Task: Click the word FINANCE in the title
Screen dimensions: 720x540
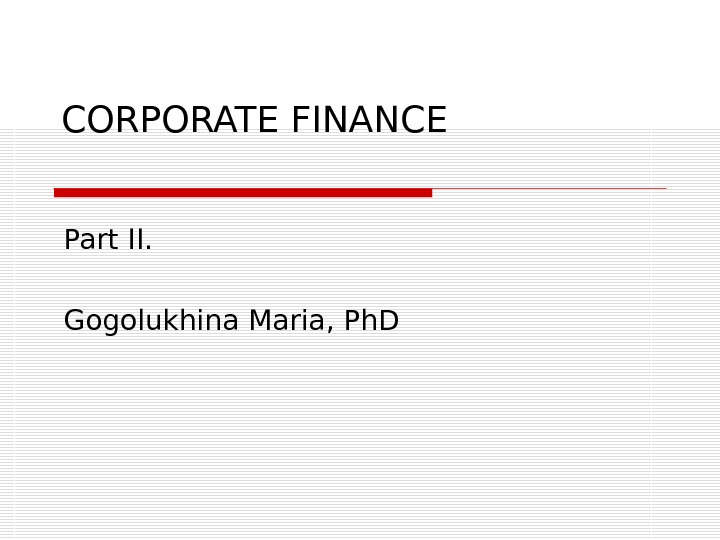Action: [x=369, y=121]
